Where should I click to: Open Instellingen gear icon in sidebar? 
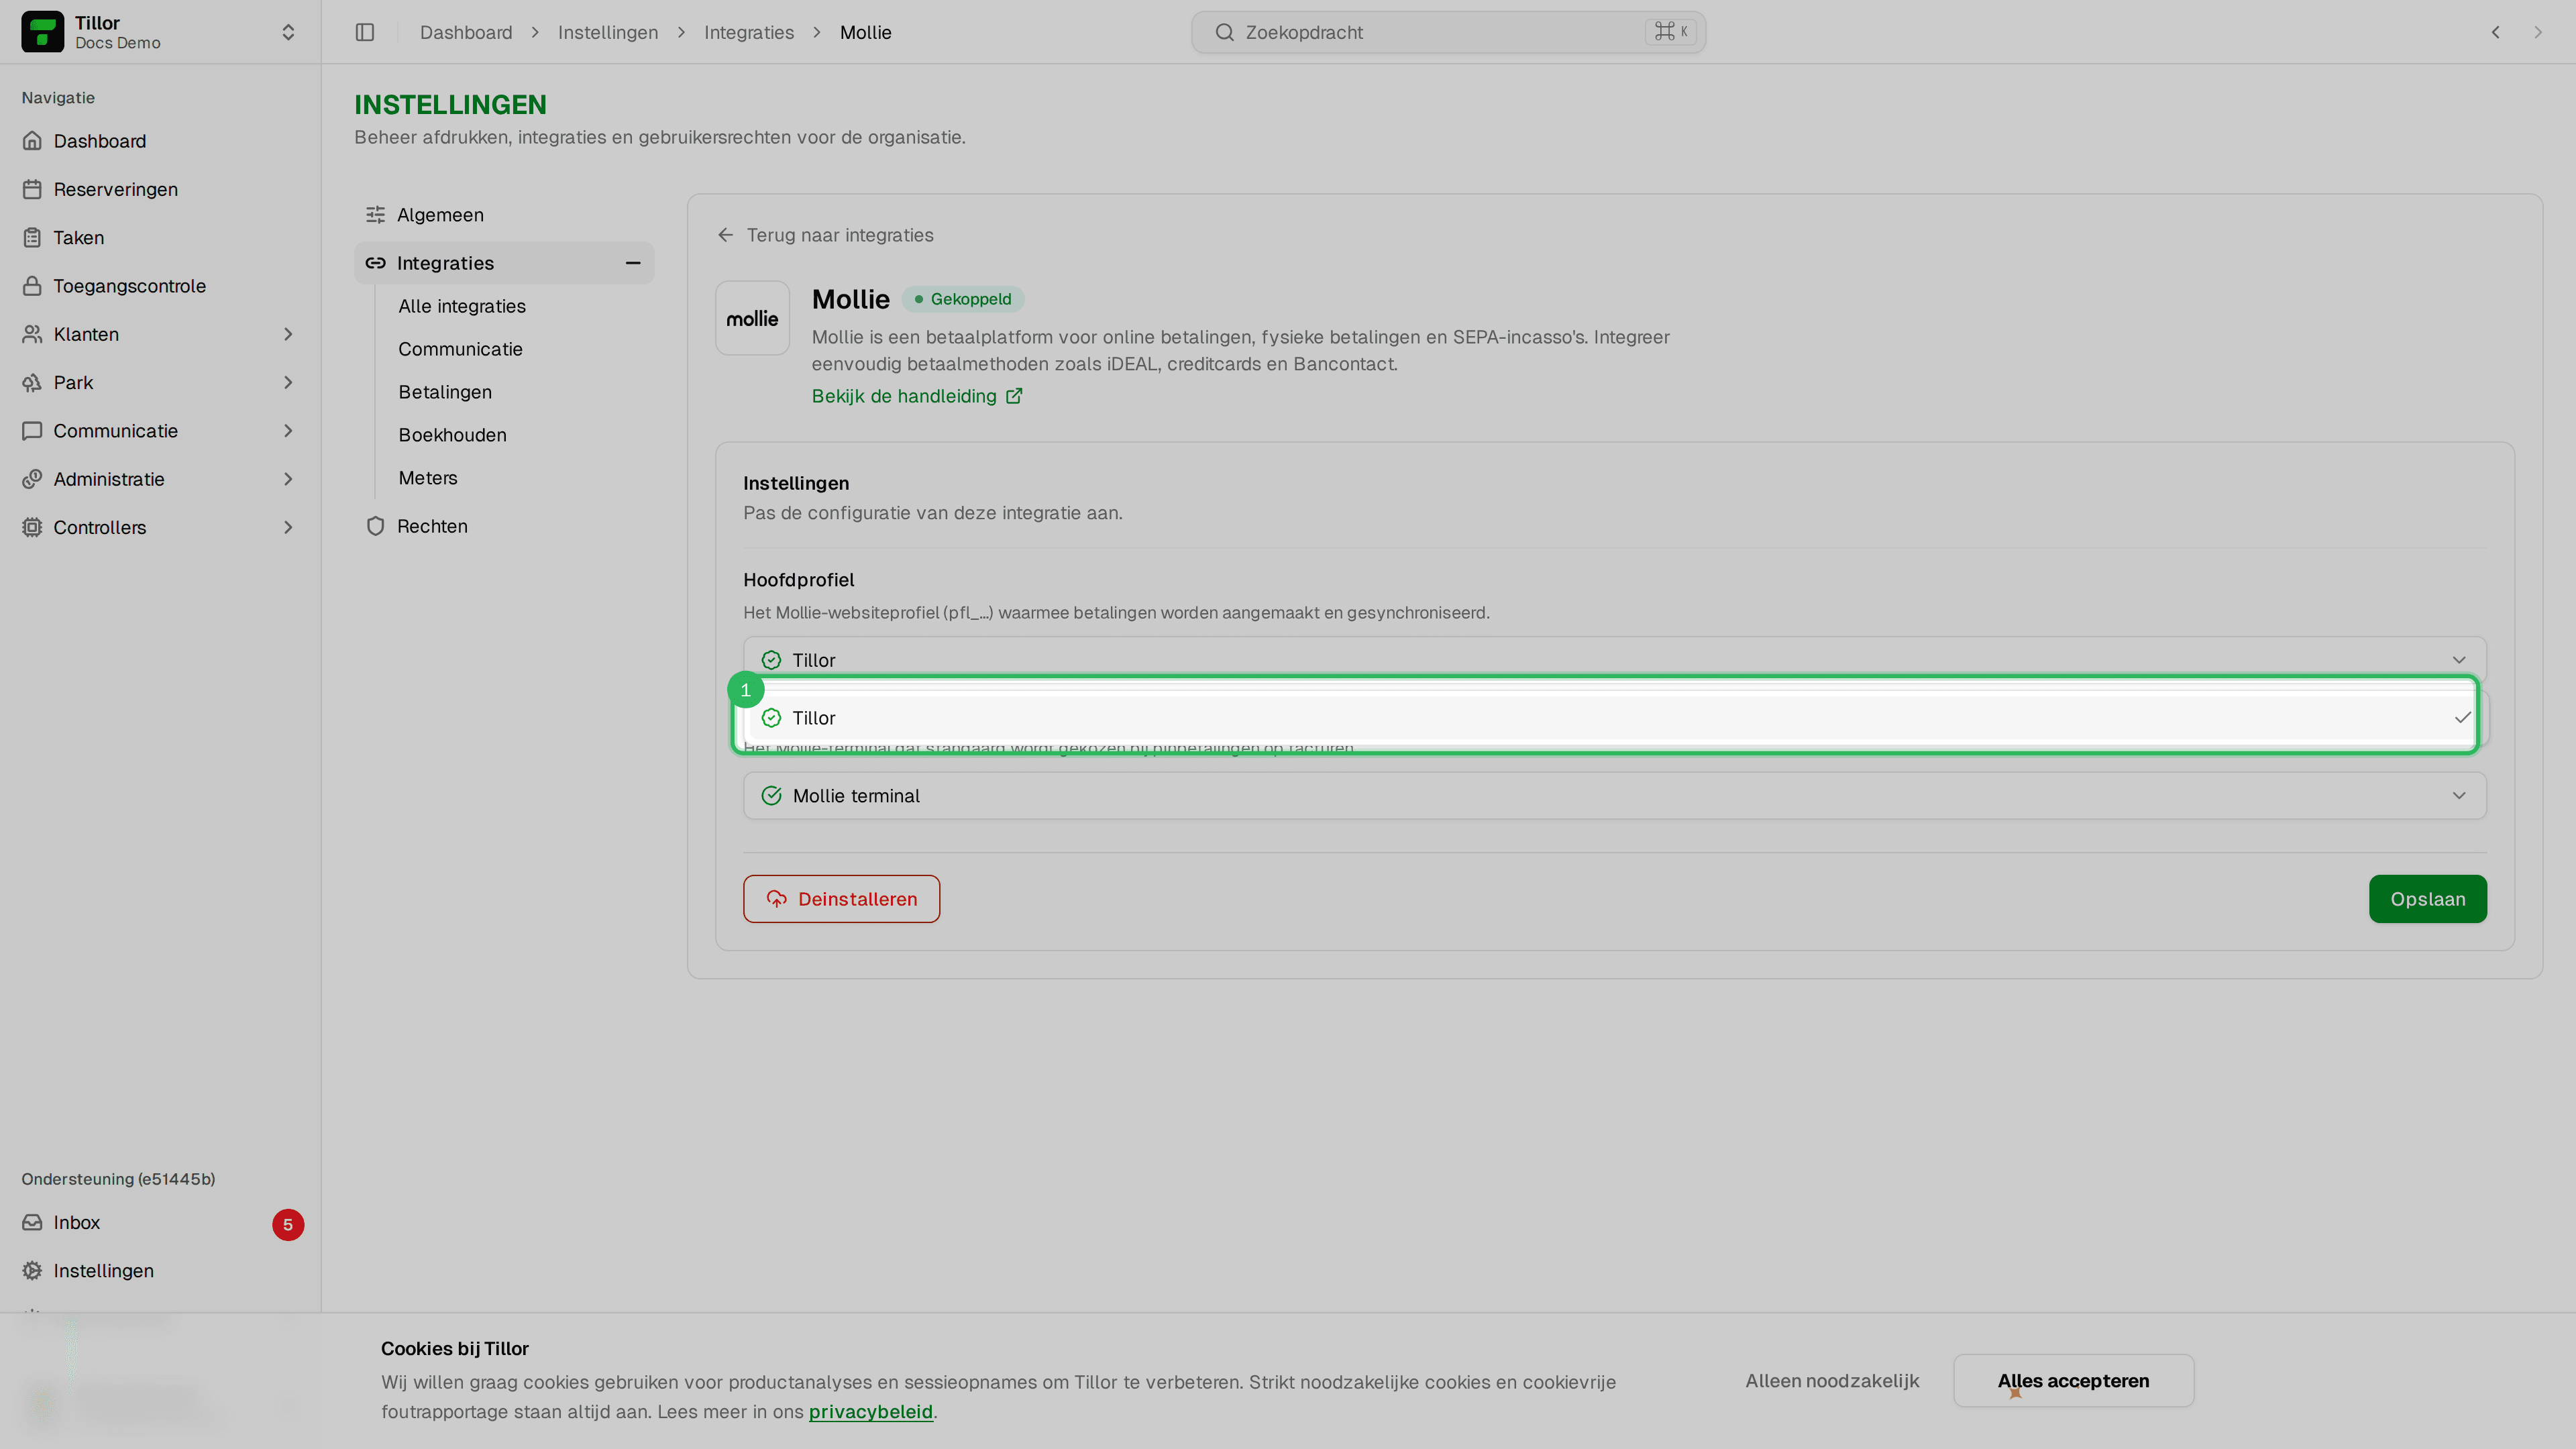pos(32,1270)
